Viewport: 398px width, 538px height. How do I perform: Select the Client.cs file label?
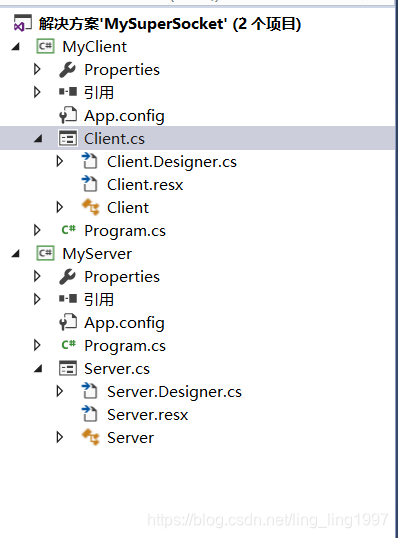point(115,139)
